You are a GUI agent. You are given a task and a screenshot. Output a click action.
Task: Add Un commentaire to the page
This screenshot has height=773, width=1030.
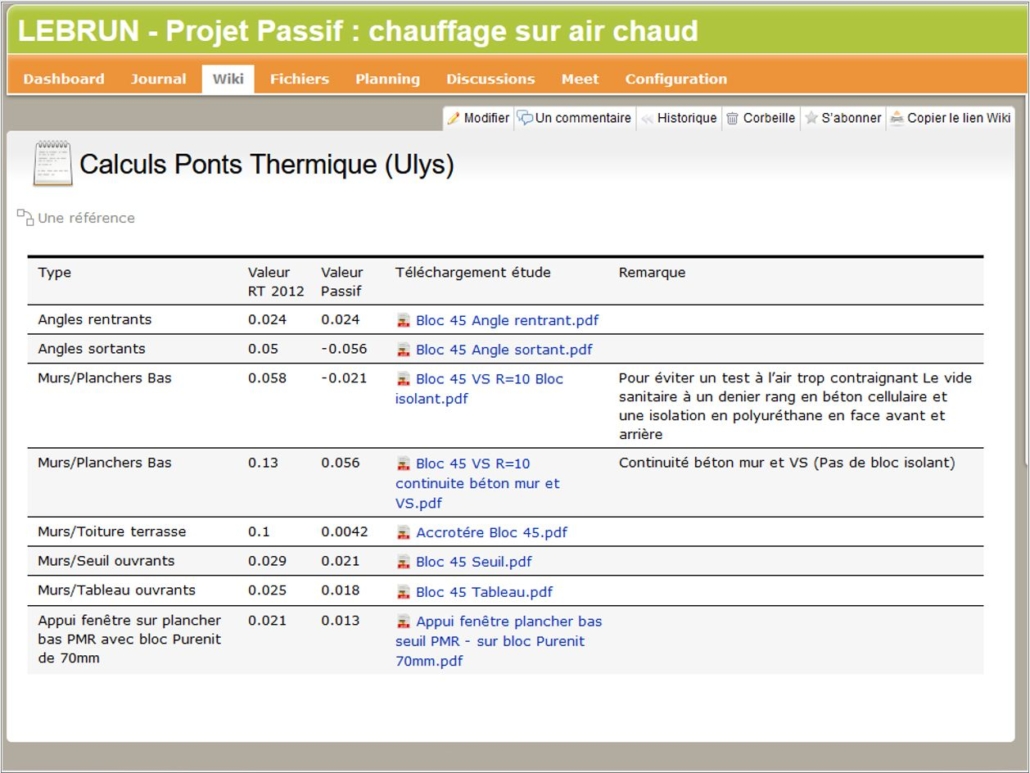click(x=575, y=118)
